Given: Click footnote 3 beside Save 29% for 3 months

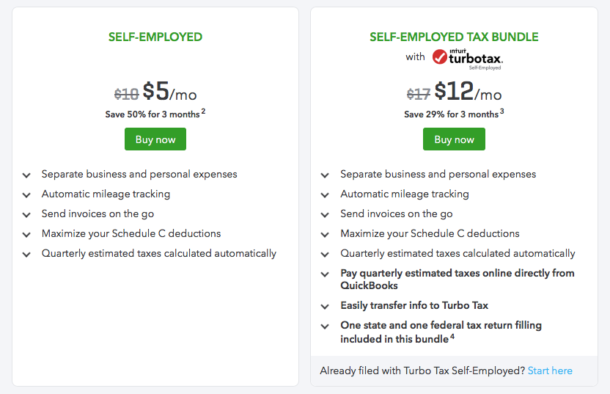Looking at the screenshot, I should (x=502, y=111).
